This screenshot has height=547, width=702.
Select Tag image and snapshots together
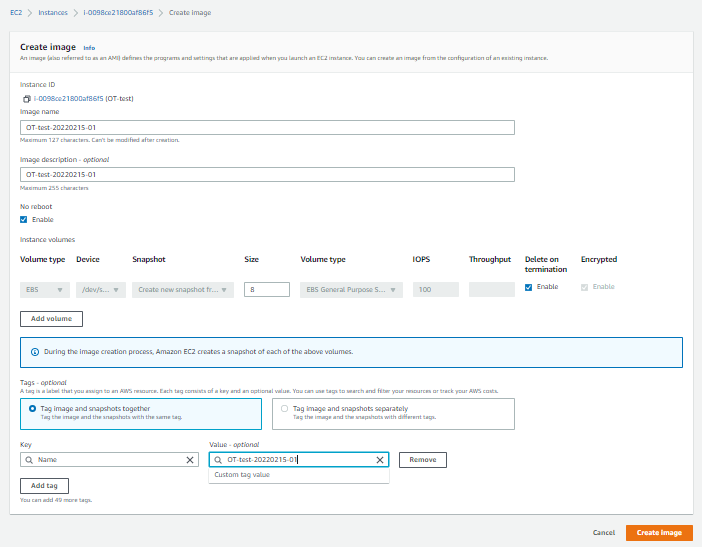click(141, 414)
